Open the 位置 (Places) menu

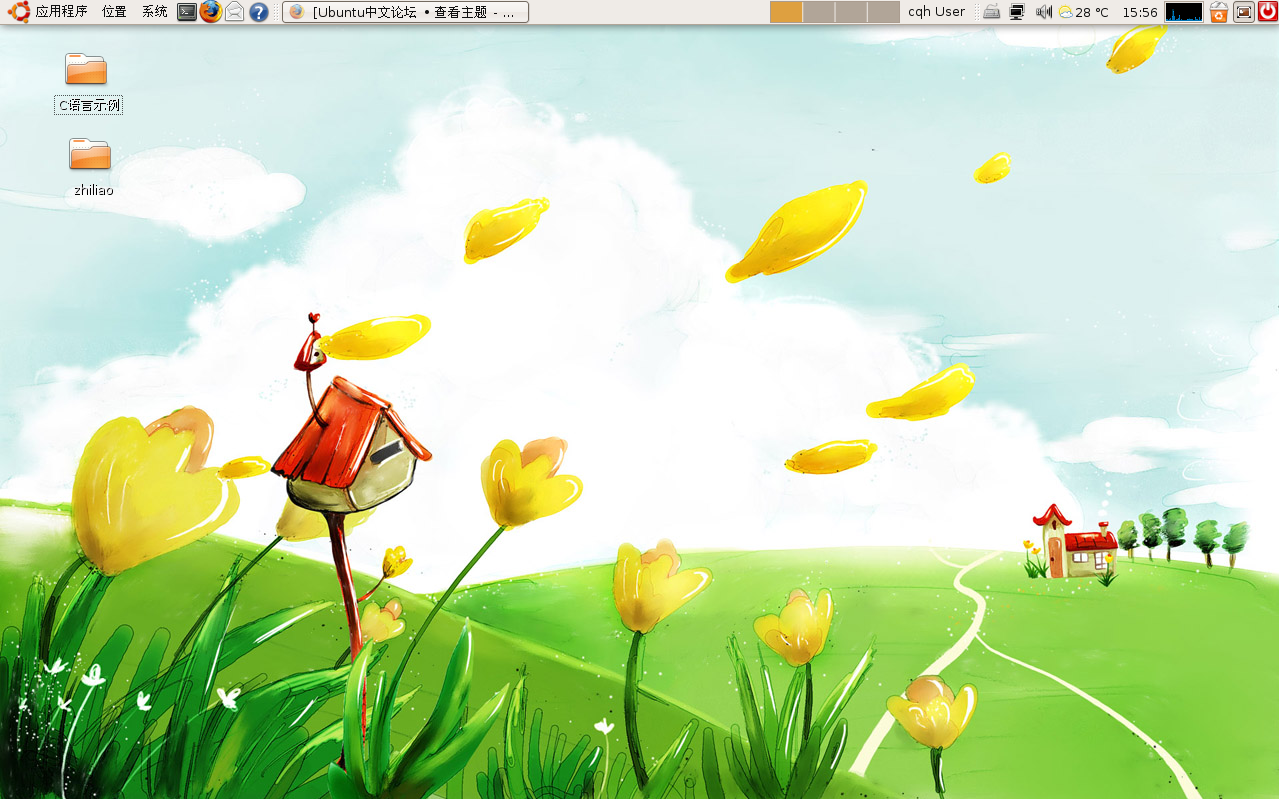[x=114, y=12]
